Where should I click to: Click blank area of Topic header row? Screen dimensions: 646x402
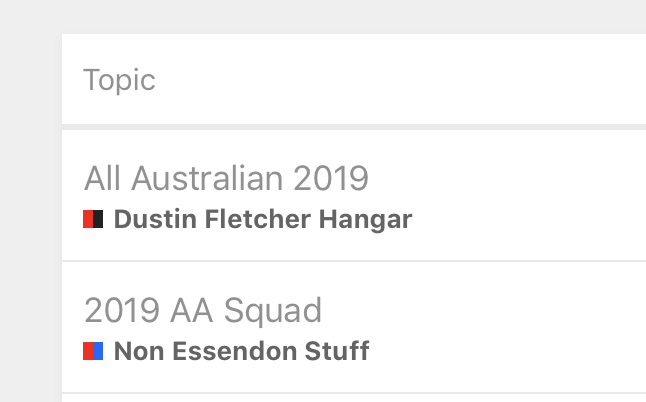coord(412,79)
